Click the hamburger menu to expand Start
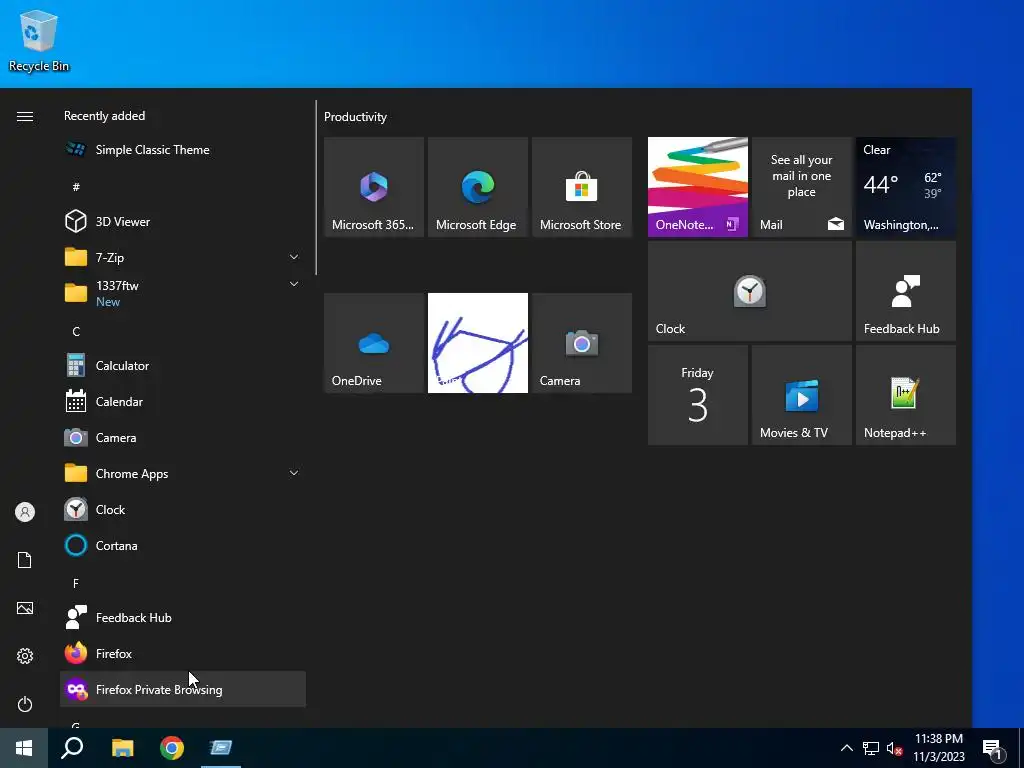 pyautogui.click(x=25, y=116)
